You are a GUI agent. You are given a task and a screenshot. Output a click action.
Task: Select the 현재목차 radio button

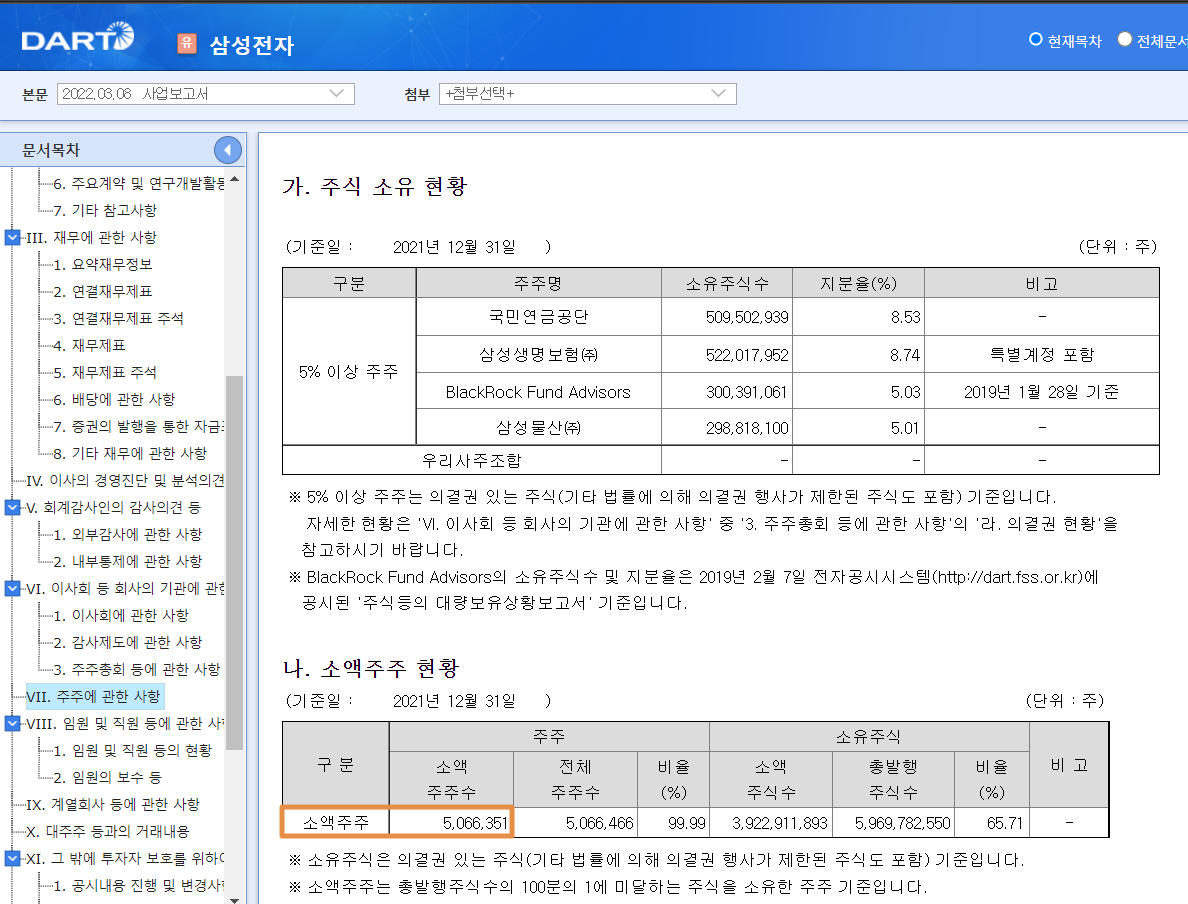[1035, 39]
